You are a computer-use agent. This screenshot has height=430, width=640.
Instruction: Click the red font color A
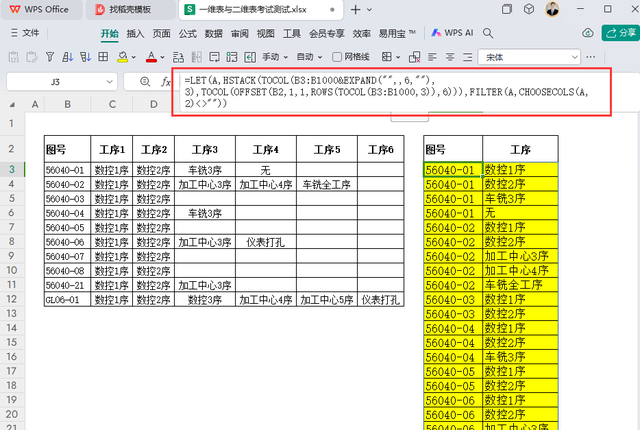point(151,57)
